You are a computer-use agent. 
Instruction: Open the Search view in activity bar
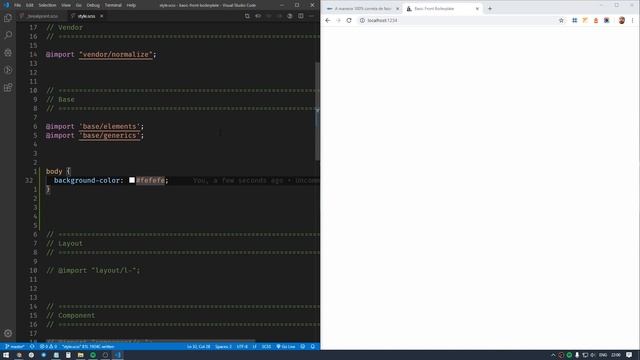point(8,35)
